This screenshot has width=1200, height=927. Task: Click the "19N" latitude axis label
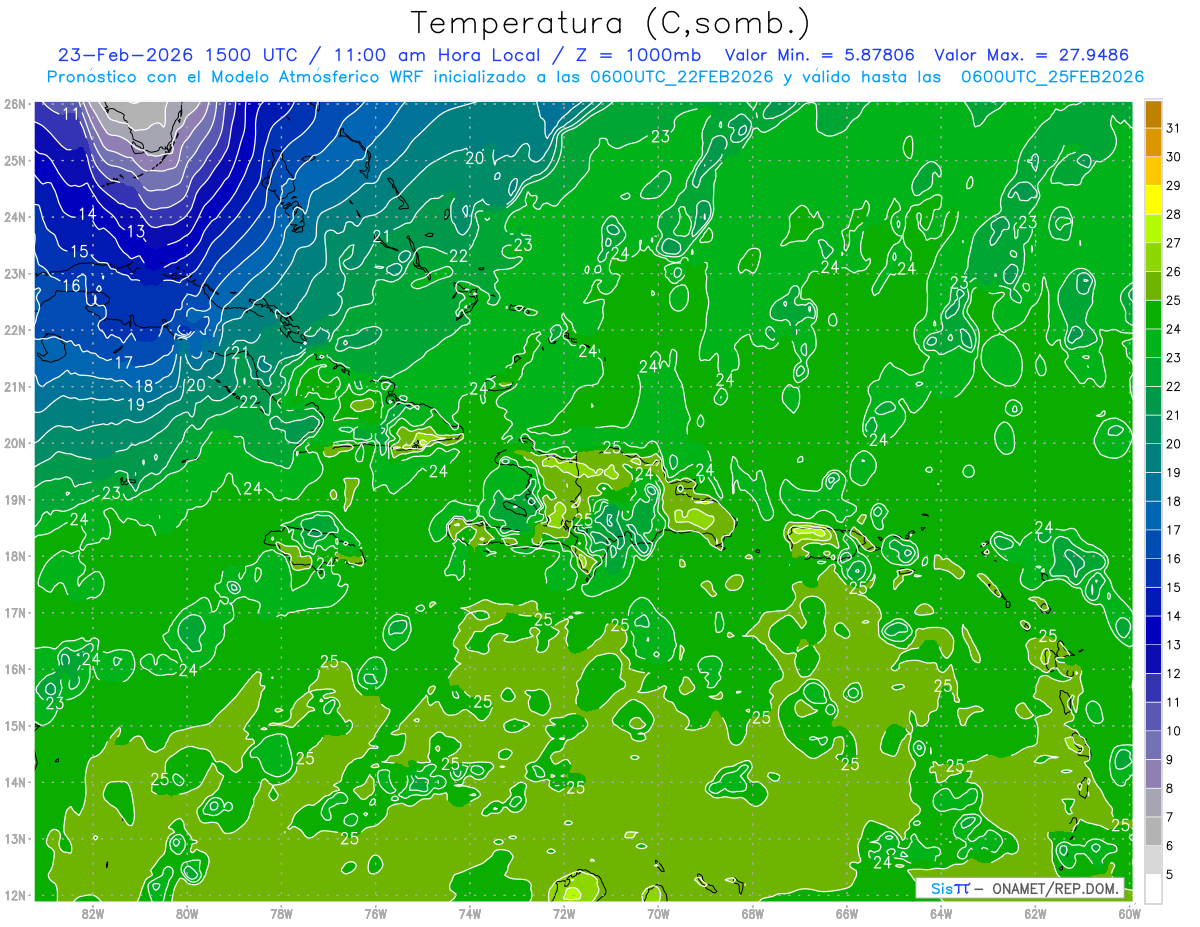click(x=14, y=499)
